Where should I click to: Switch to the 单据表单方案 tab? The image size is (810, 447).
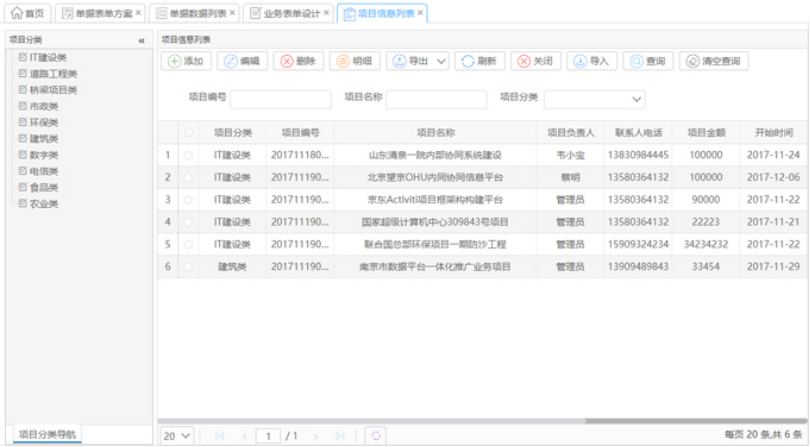tap(98, 13)
